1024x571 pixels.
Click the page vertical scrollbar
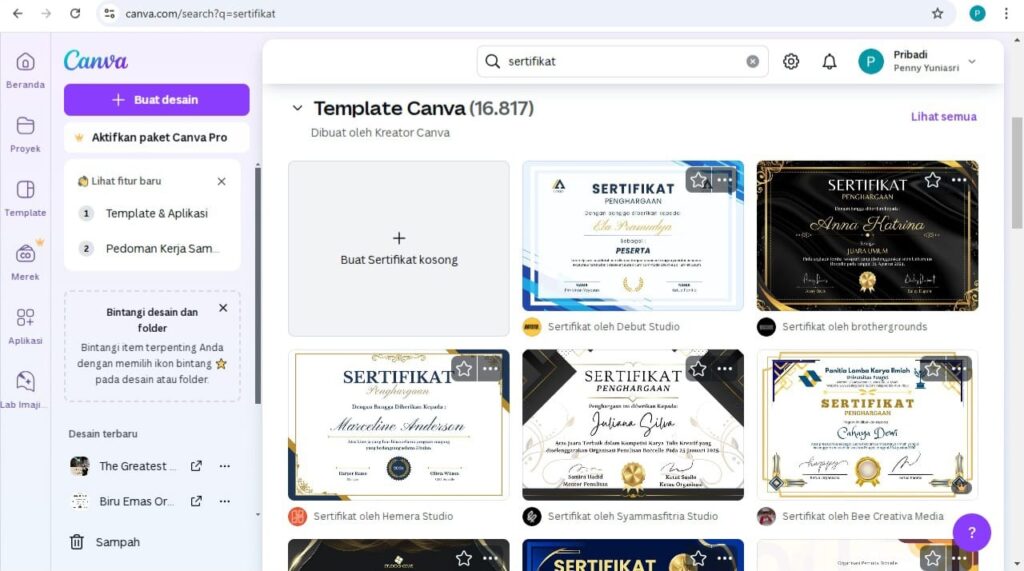coord(1017,173)
